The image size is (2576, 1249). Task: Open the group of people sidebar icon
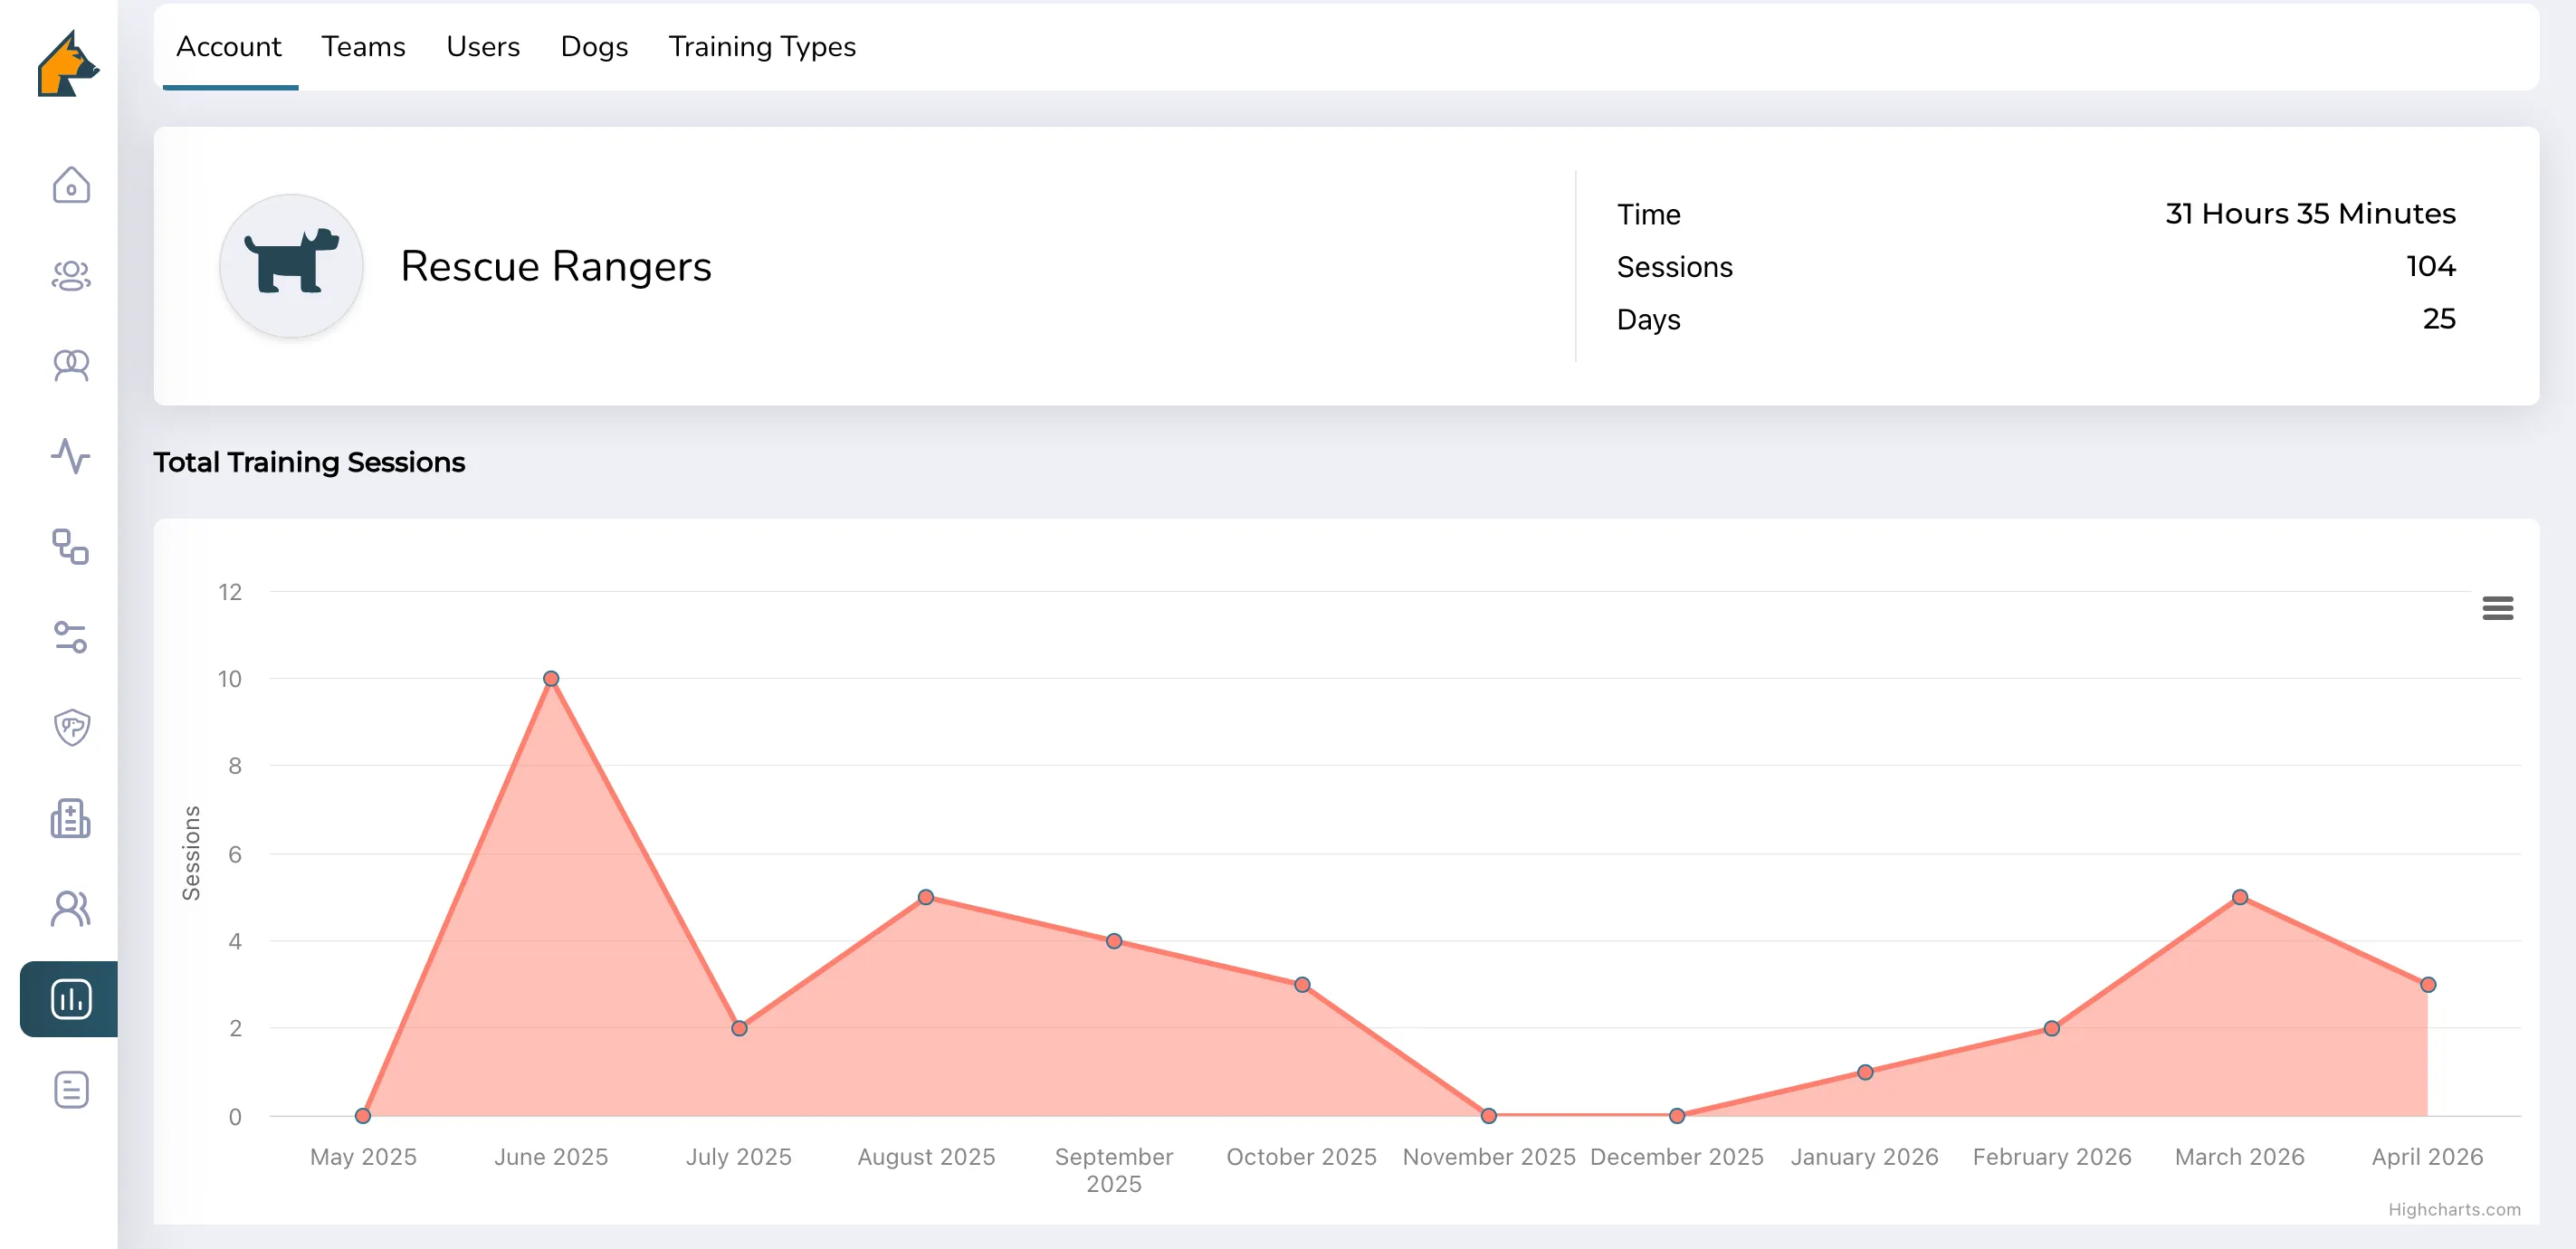click(x=71, y=275)
